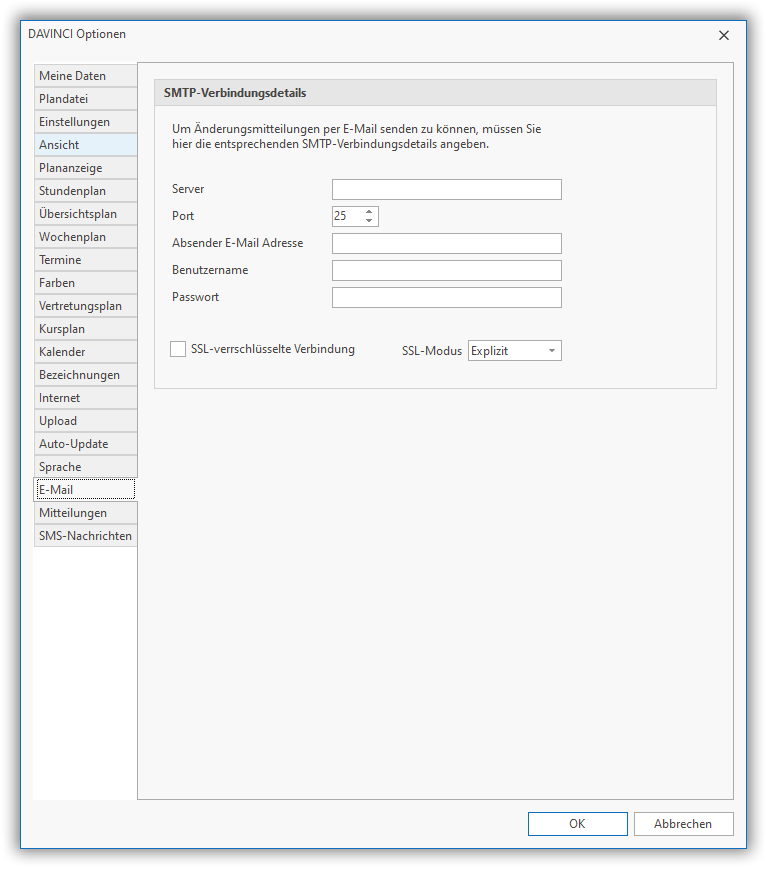Enable the SSL-verschlüsselte Verbindung checkbox

coord(179,349)
